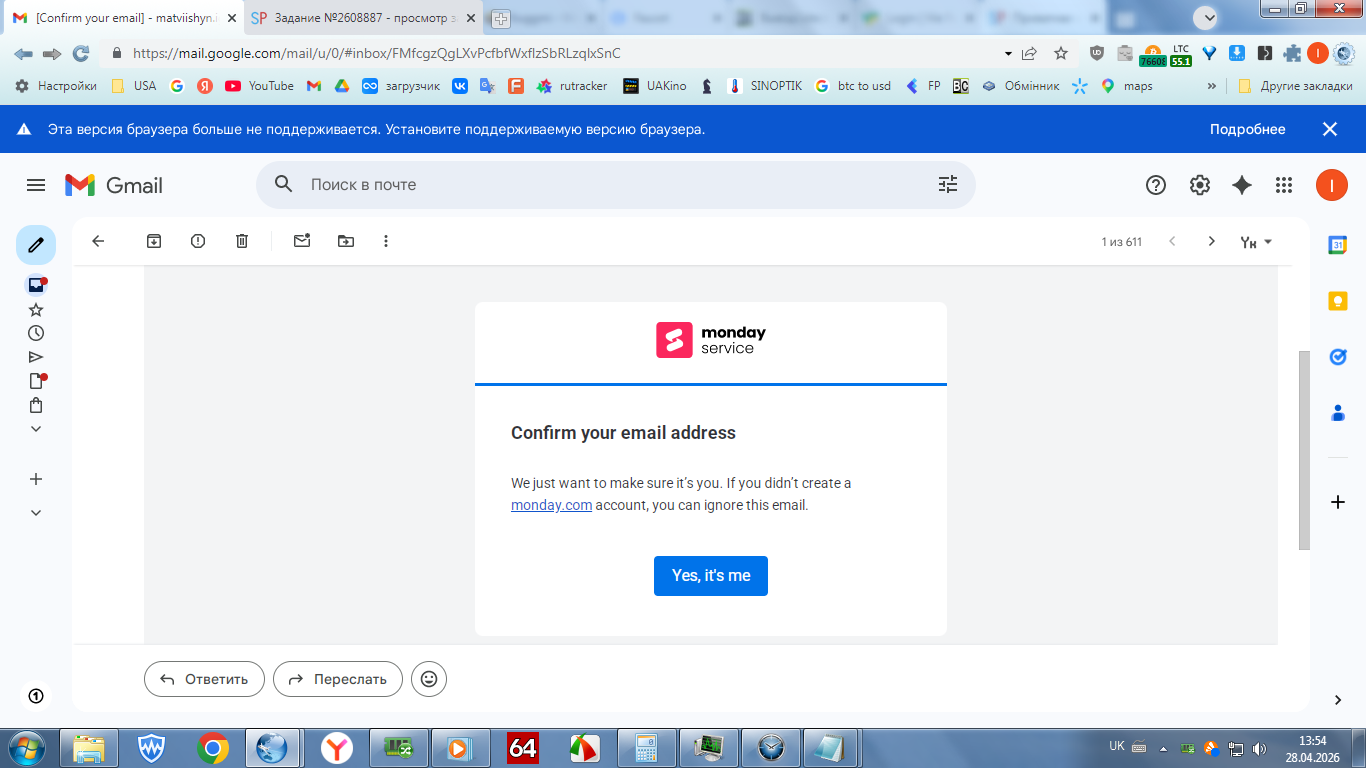Delete this email with trash icon
The height and width of the screenshot is (768, 1366).
tap(242, 241)
